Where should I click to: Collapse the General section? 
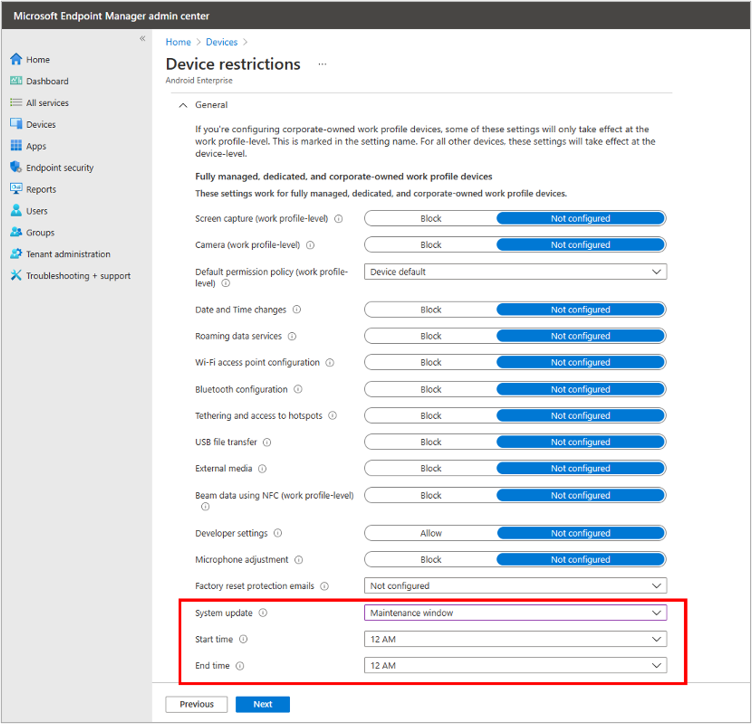[183, 105]
